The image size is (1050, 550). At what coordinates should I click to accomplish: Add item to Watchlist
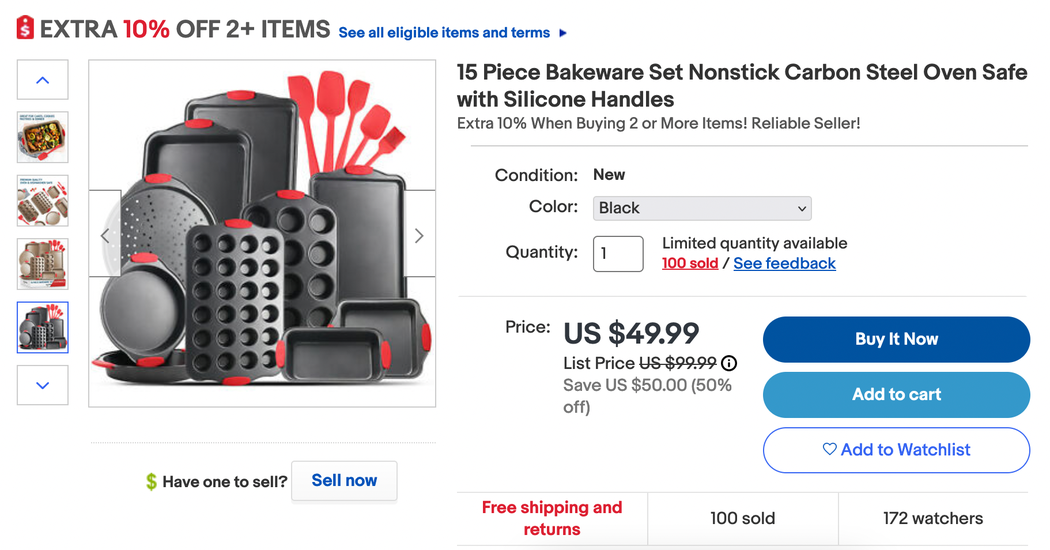point(896,450)
